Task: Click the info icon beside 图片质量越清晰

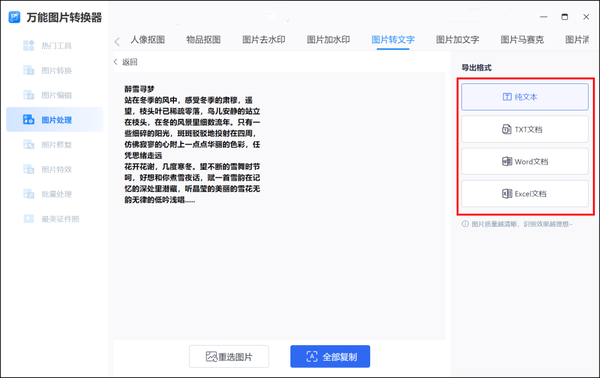Action: [465, 224]
